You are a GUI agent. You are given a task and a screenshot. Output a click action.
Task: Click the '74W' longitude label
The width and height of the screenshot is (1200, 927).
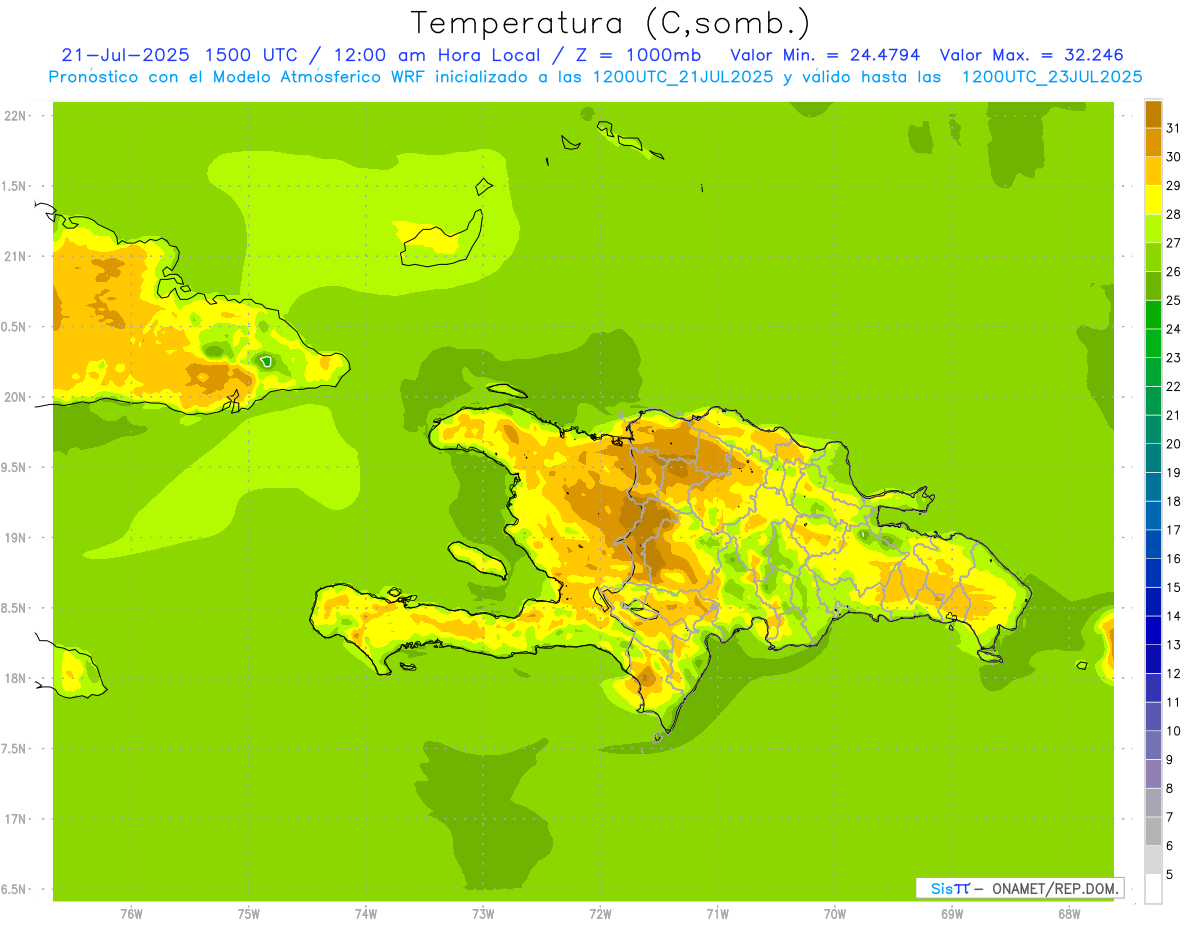(x=365, y=914)
